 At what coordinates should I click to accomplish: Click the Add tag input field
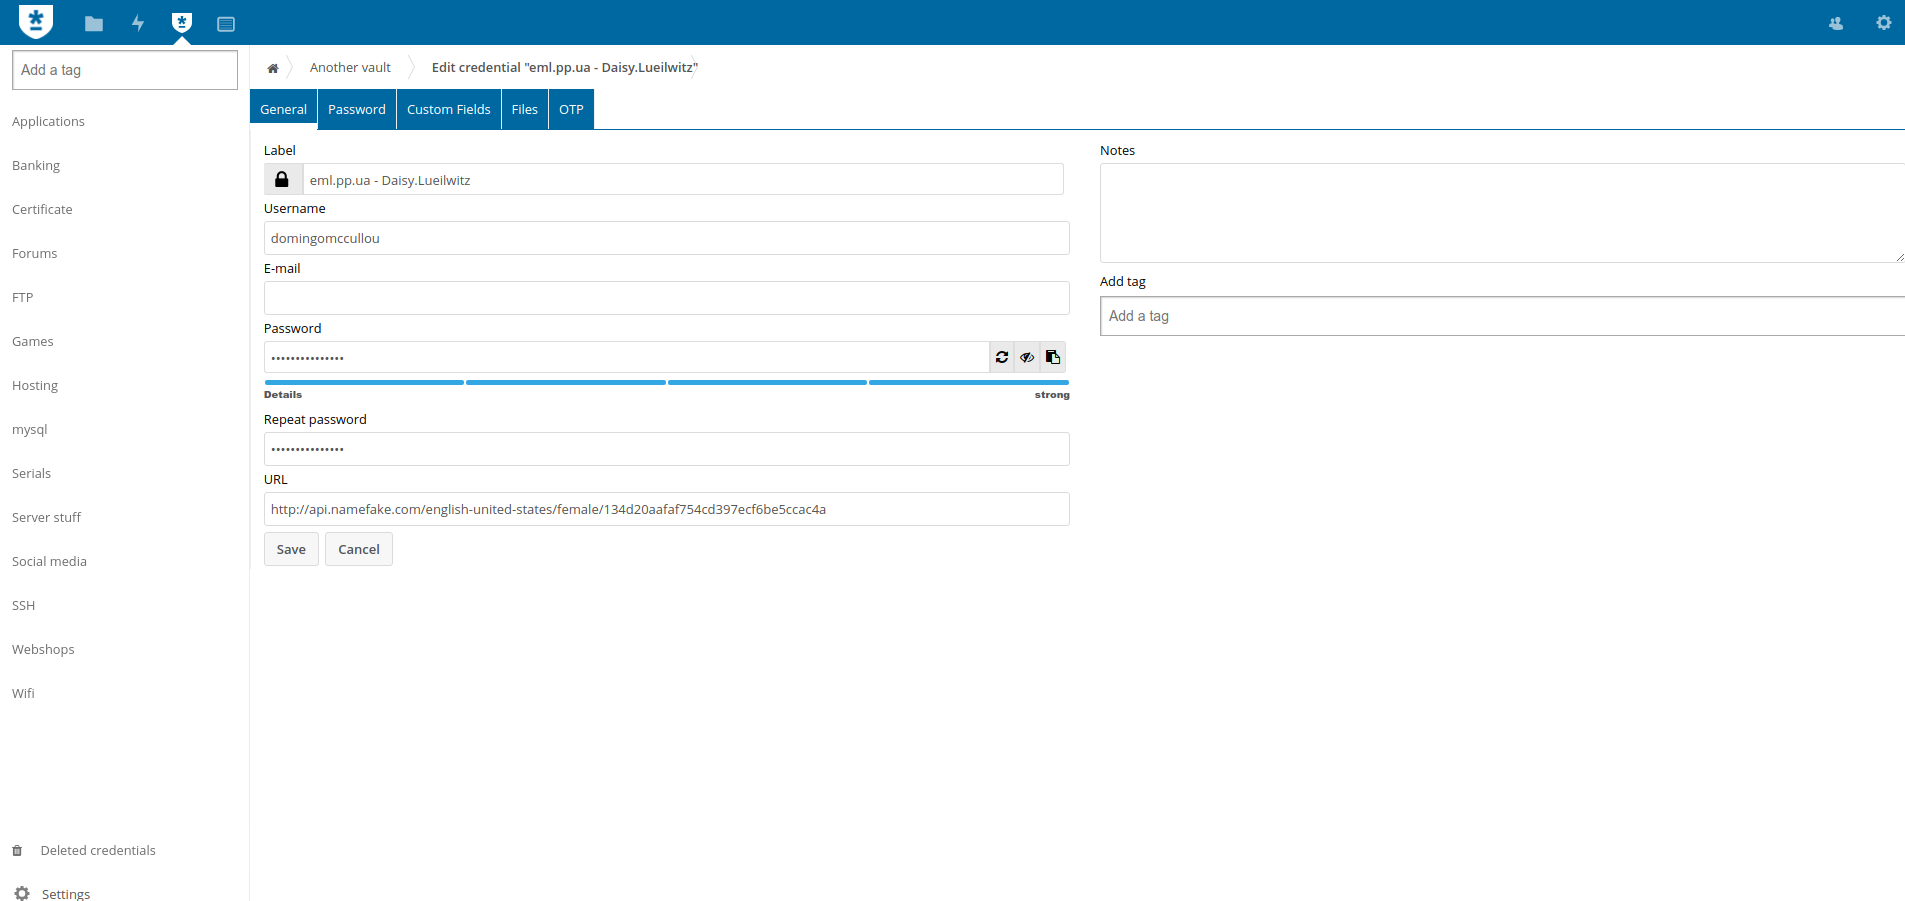(1400, 316)
